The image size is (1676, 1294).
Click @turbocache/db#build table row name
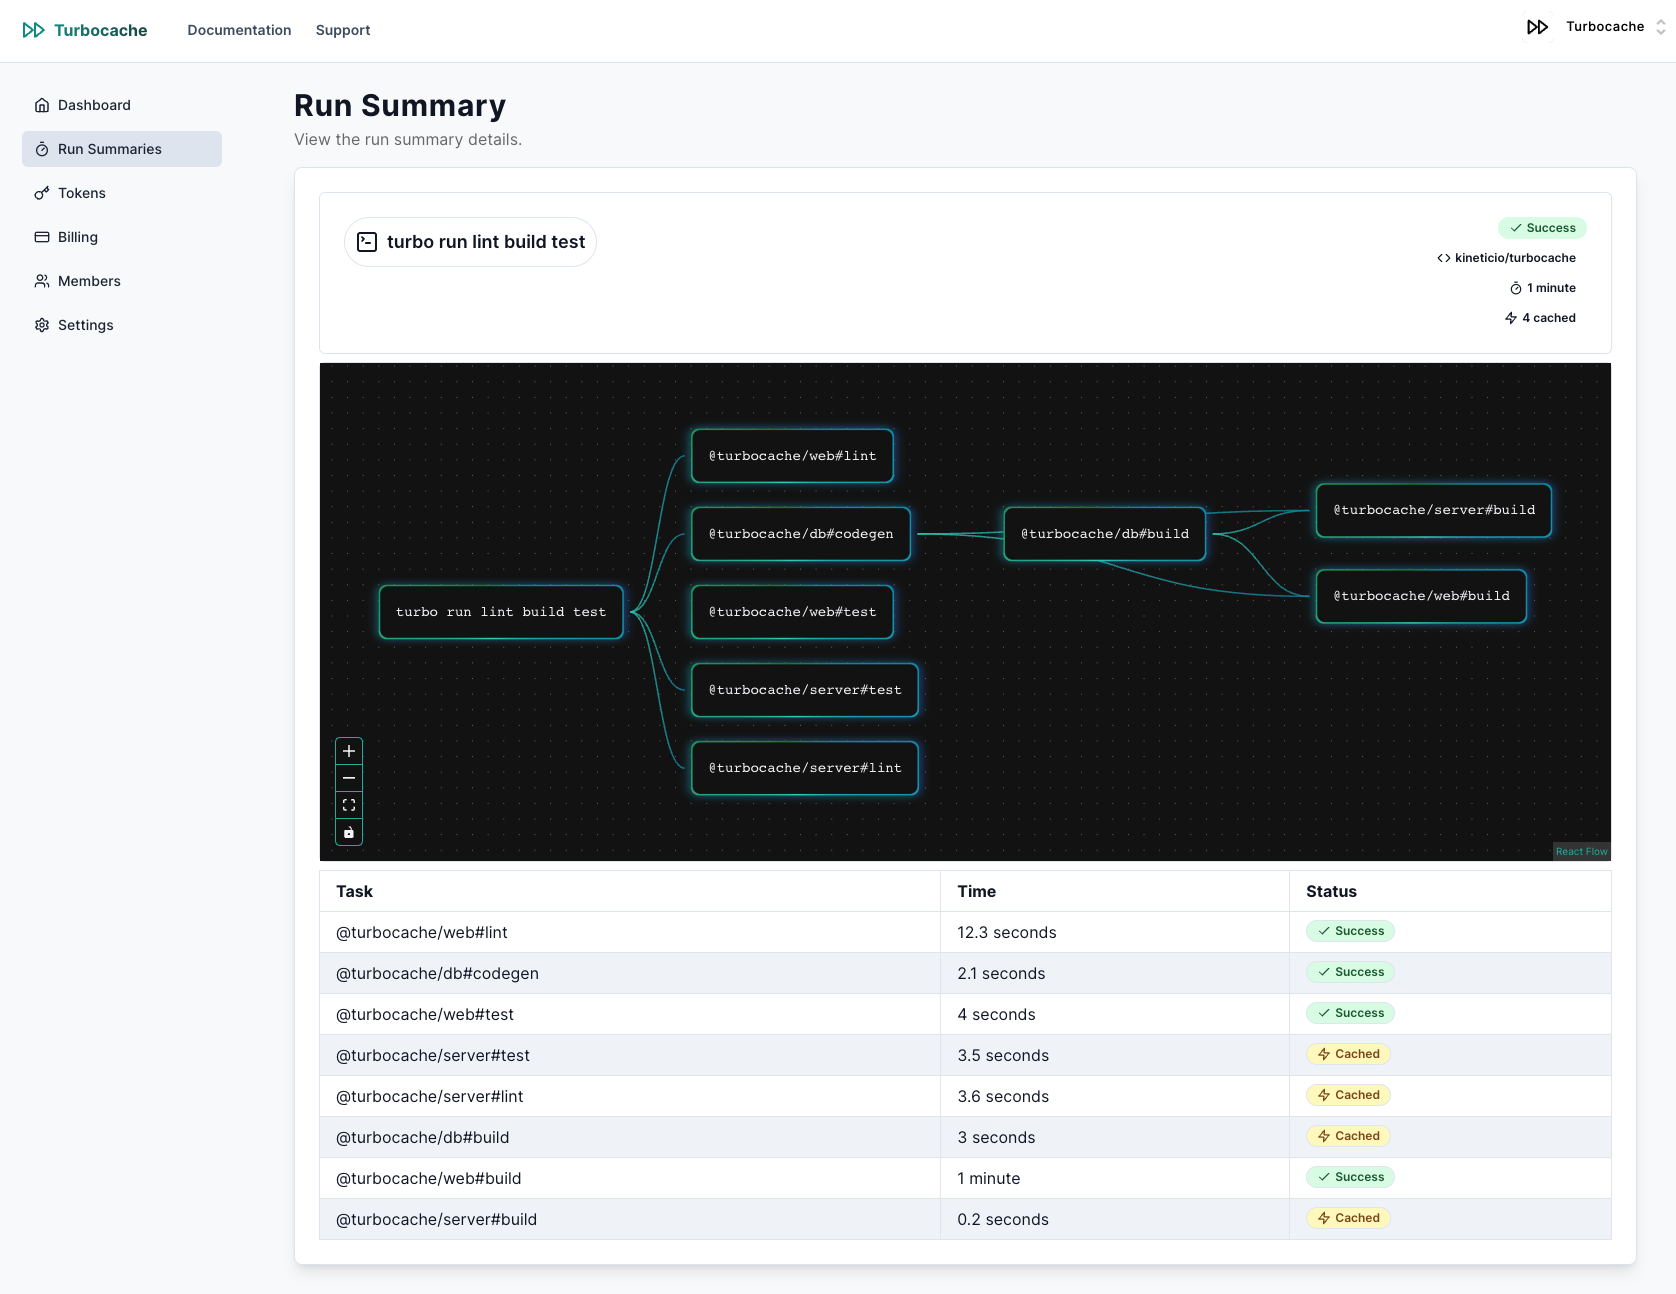423,1137
